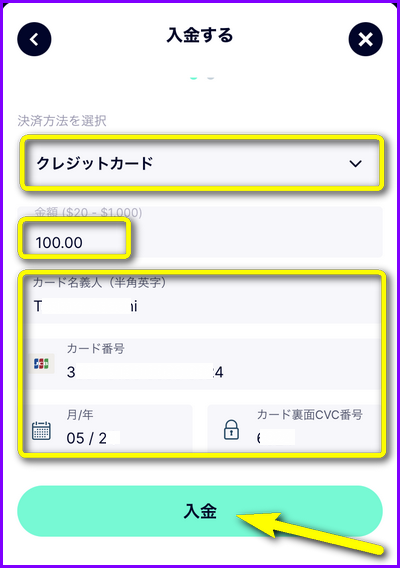This screenshot has width=400, height=568.
Task: Click the 月/年 expiry date field
Action: tap(108, 428)
